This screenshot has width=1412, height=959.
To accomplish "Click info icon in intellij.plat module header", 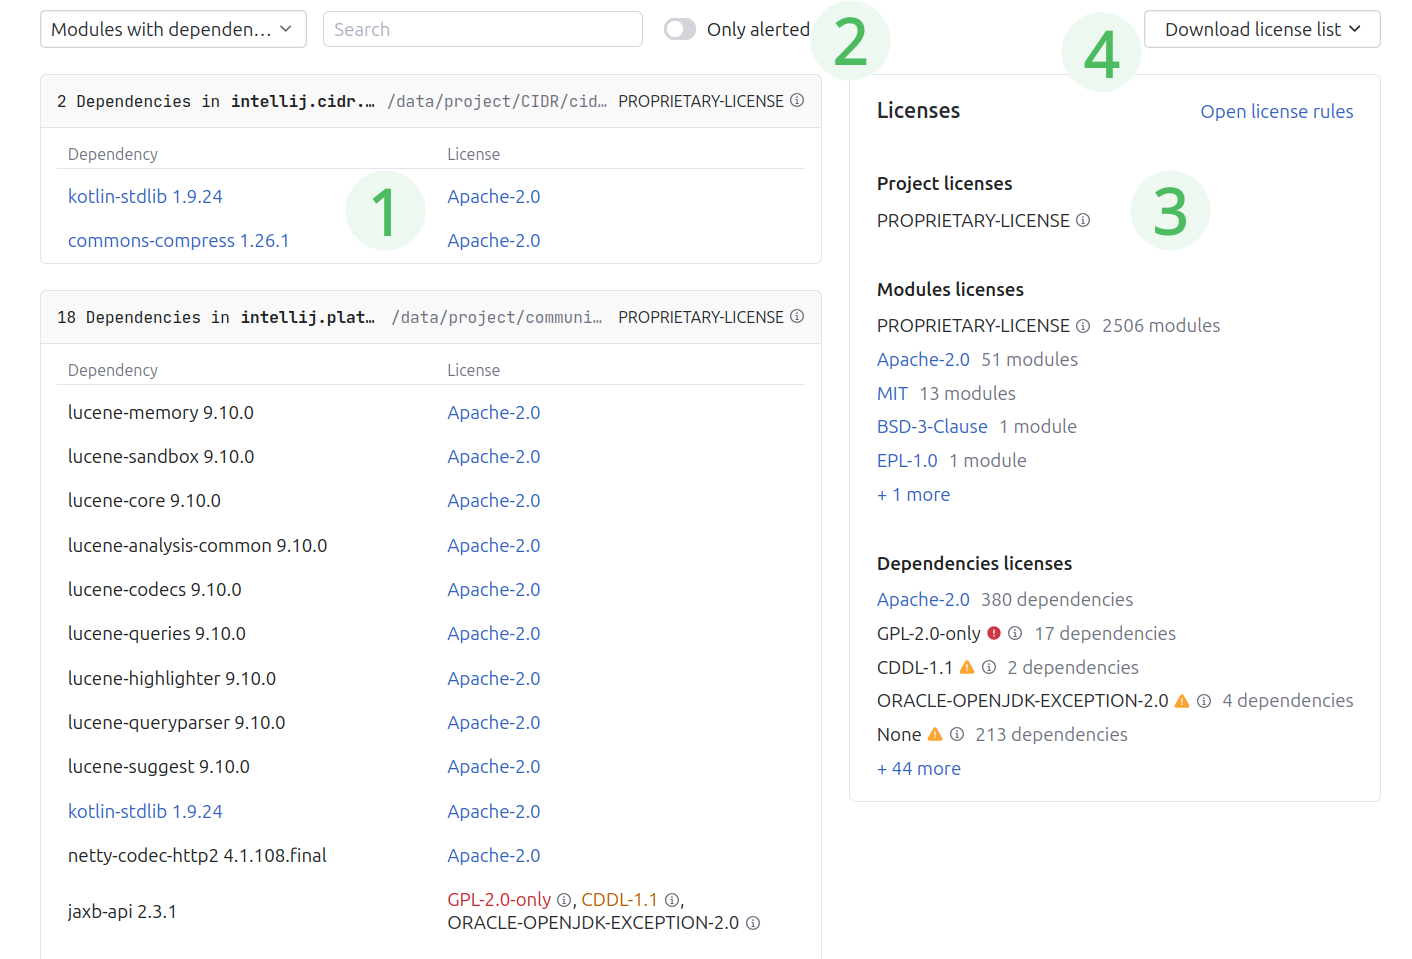I will [x=797, y=317].
